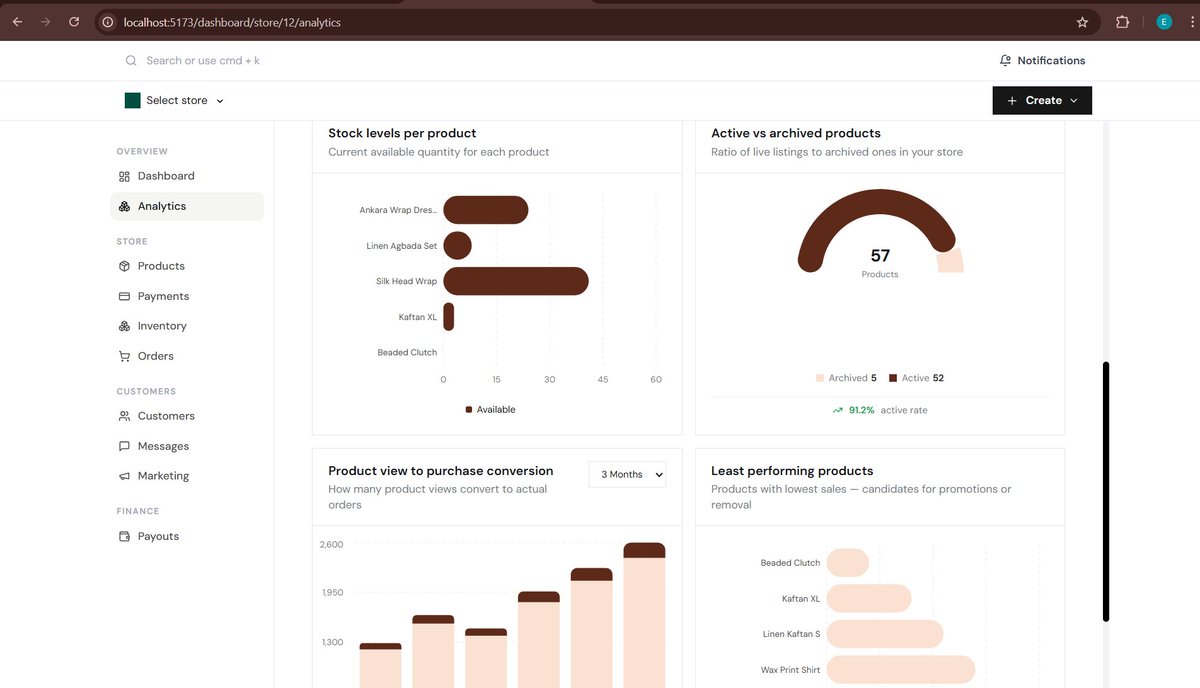The image size is (1200, 688).
Task: Navigate to Inventory in sidebar
Action: 187,326
